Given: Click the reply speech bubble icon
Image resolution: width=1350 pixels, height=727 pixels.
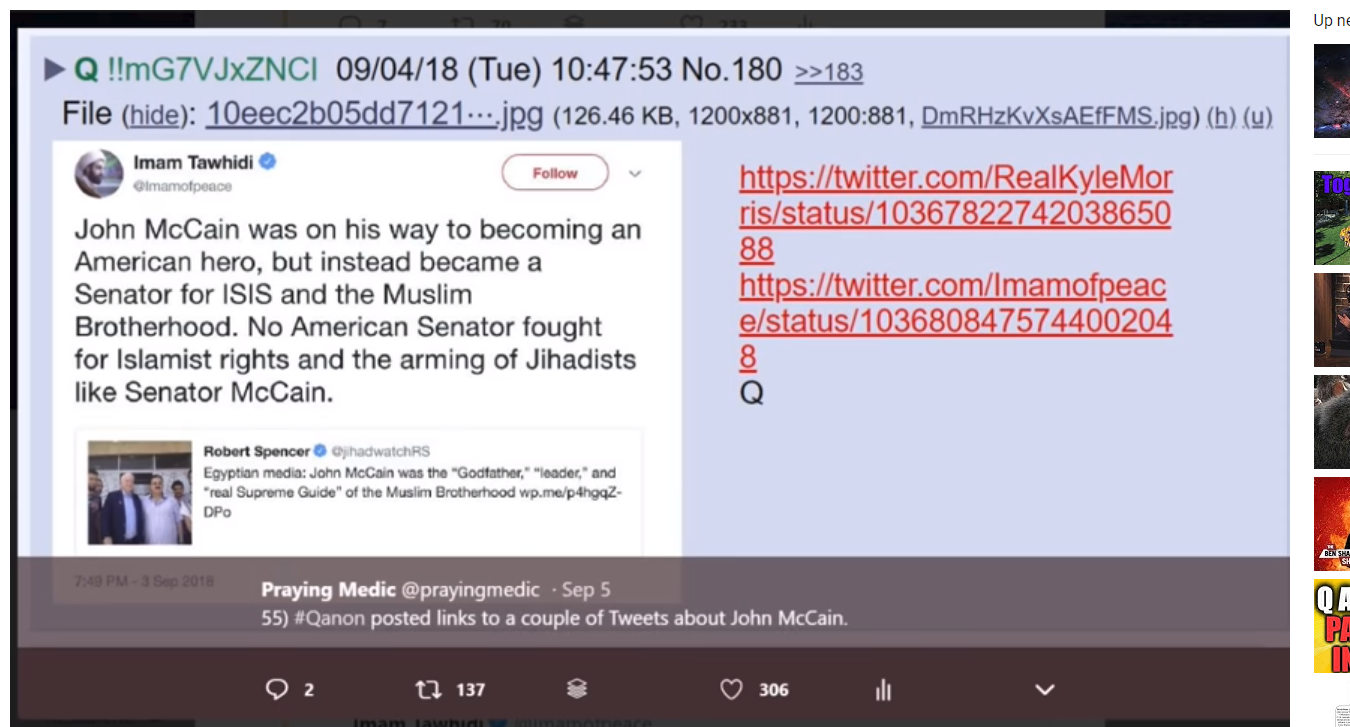Looking at the screenshot, I should 277,689.
